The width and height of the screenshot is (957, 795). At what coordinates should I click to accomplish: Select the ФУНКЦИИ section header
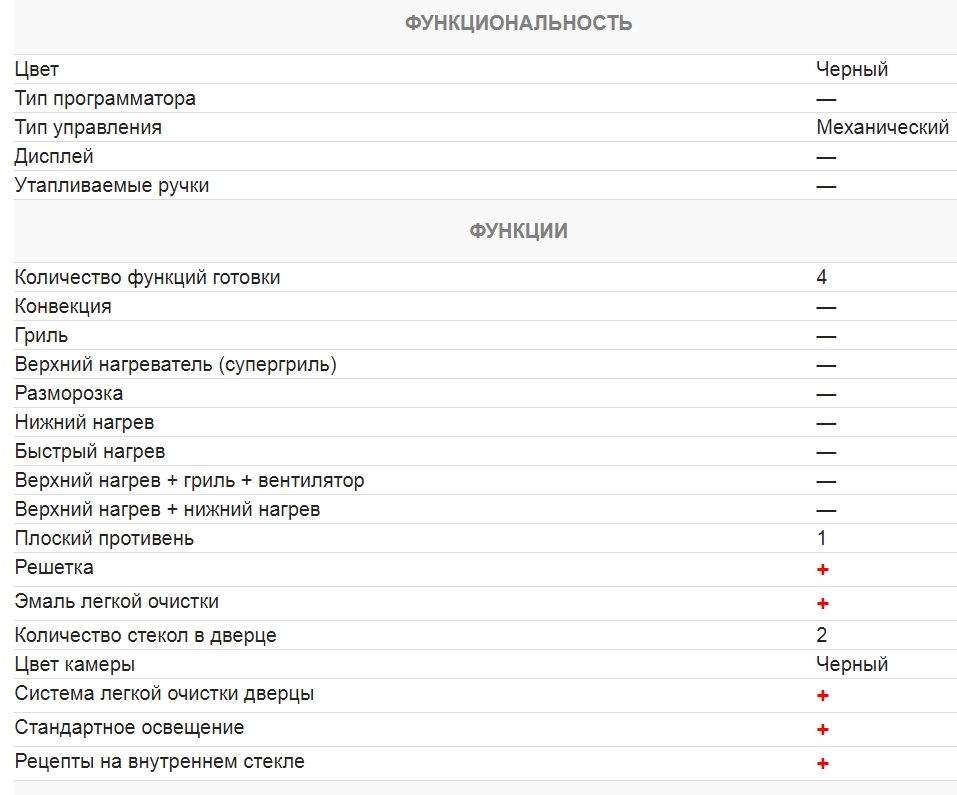tap(518, 231)
